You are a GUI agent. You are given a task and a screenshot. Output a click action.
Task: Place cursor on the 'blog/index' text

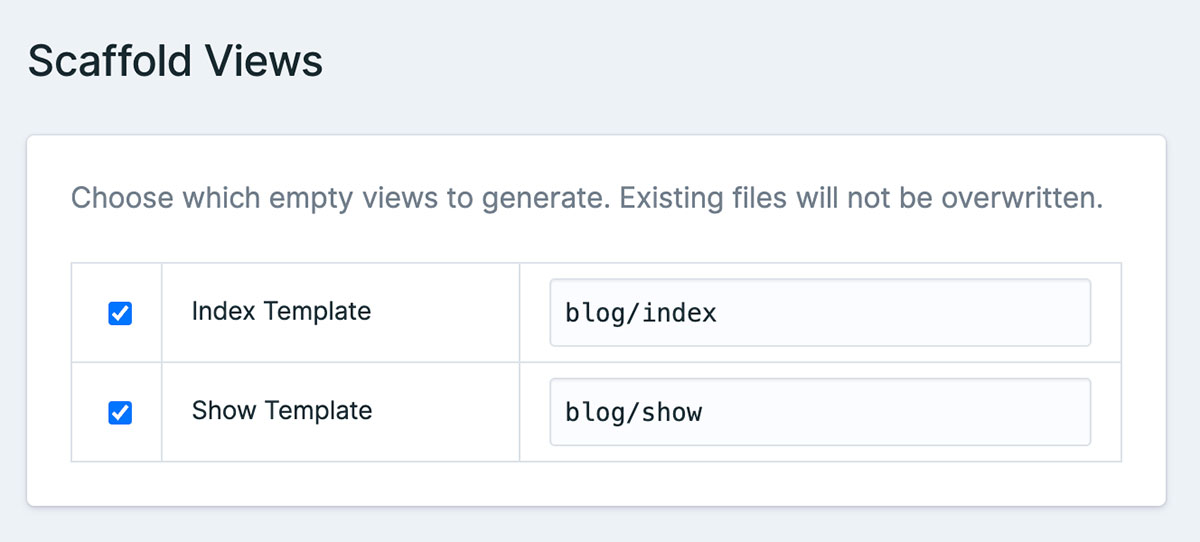click(641, 313)
